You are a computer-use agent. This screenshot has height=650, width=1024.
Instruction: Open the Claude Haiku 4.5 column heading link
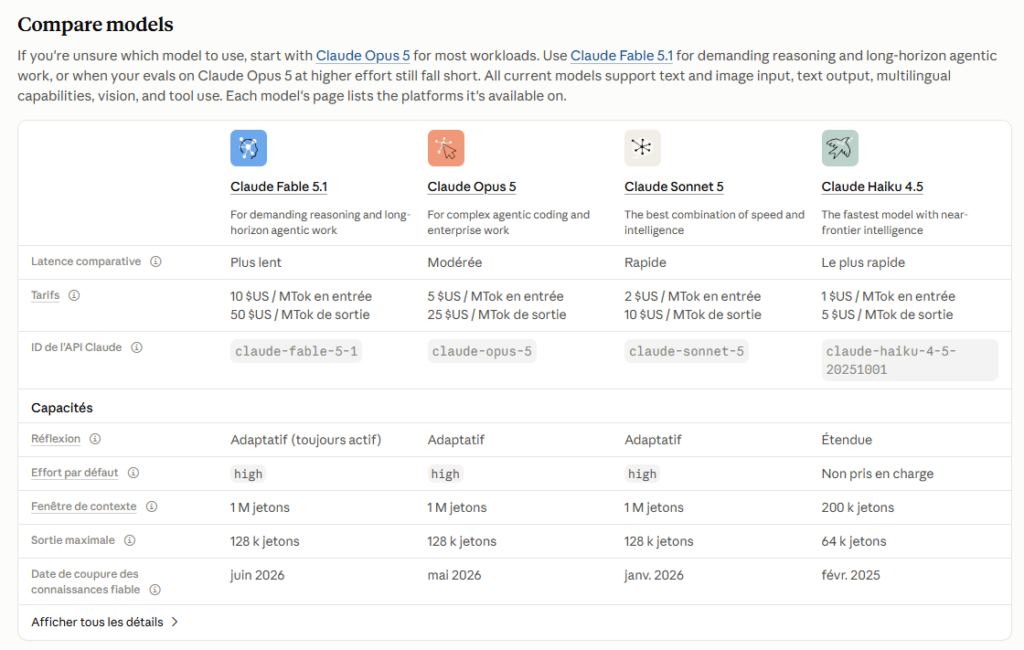click(x=872, y=187)
